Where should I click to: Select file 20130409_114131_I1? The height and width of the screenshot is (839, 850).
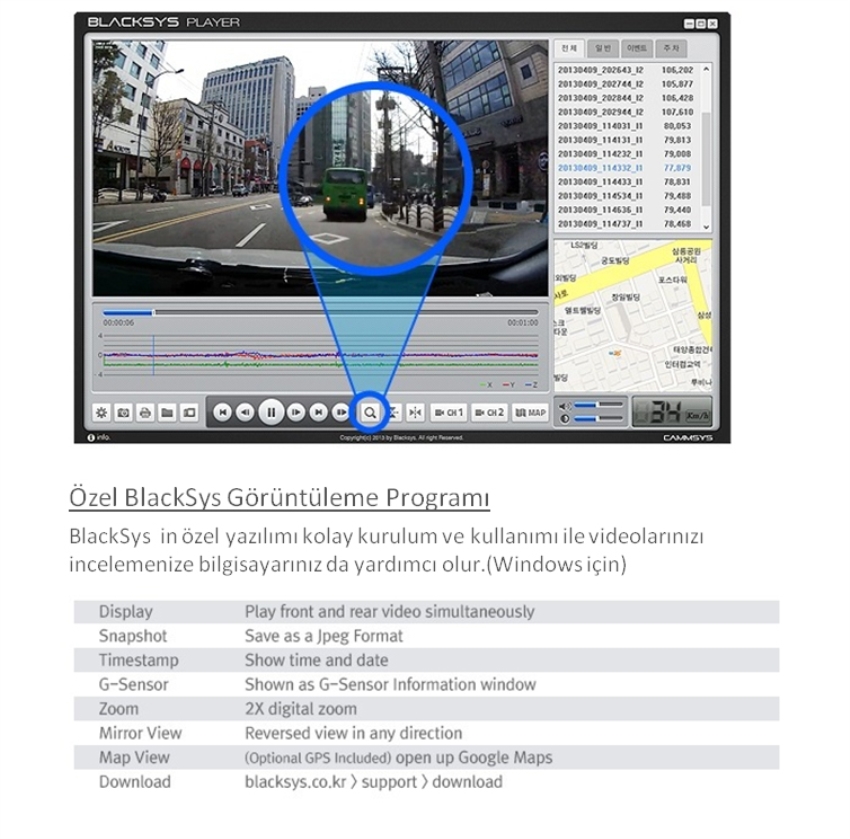coord(627,140)
